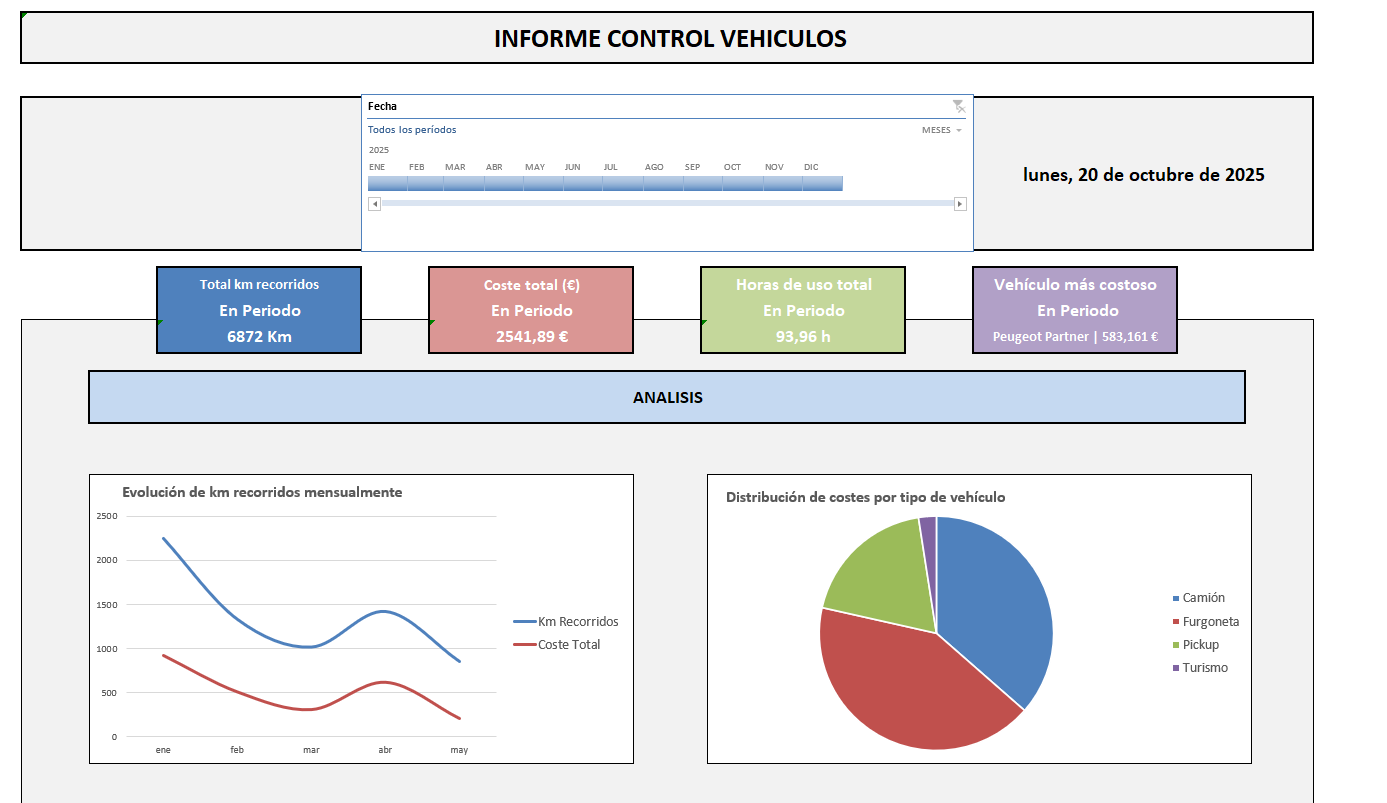Click the ANALISIS section header
Image resolution: width=1387 pixels, height=803 pixels.
point(667,397)
